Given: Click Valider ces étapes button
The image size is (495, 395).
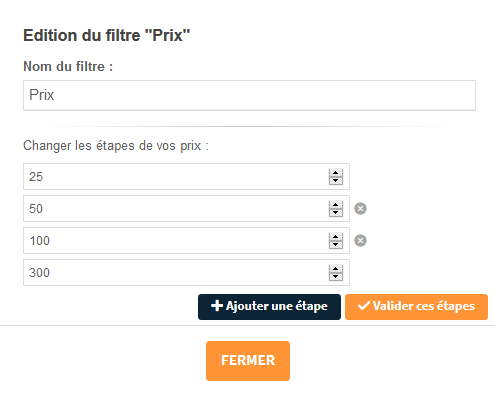Looking at the screenshot, I should (x=416, y=307).
